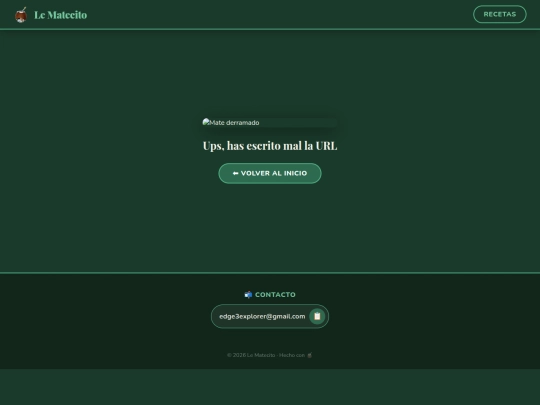
Task: Click Volver al inicio button
Action: pos(270,173)
